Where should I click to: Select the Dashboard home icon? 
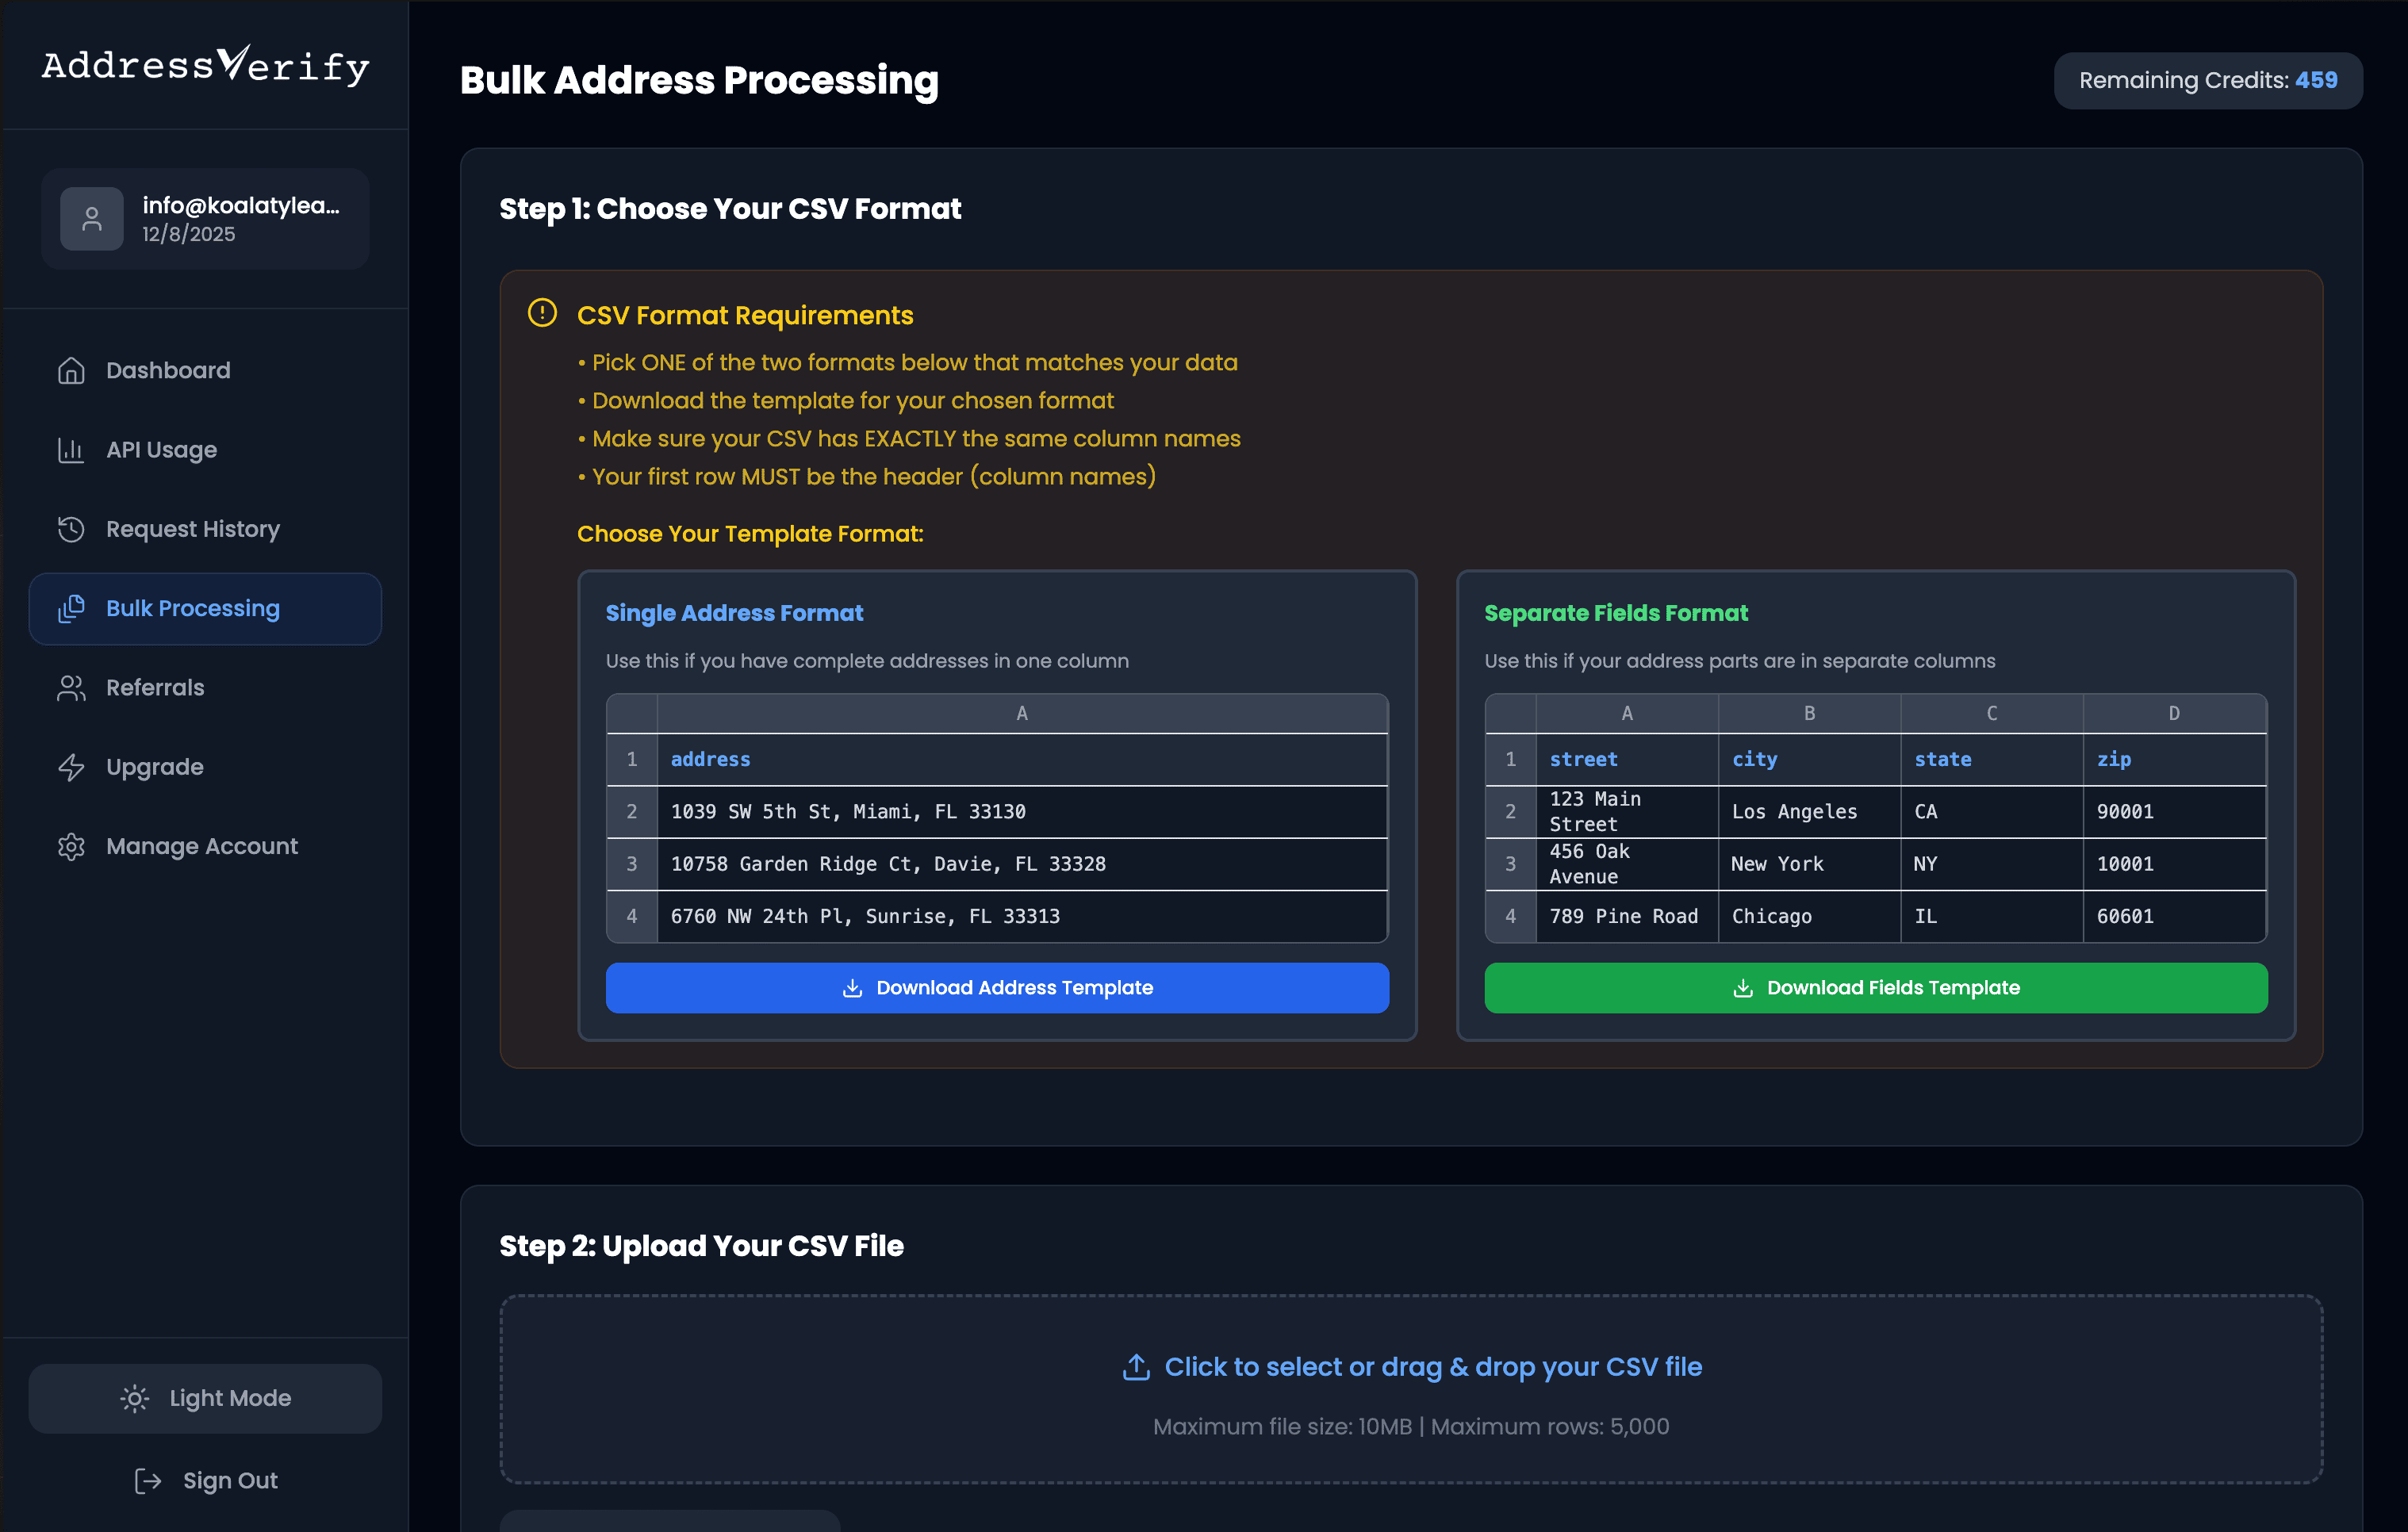point(71,370)
